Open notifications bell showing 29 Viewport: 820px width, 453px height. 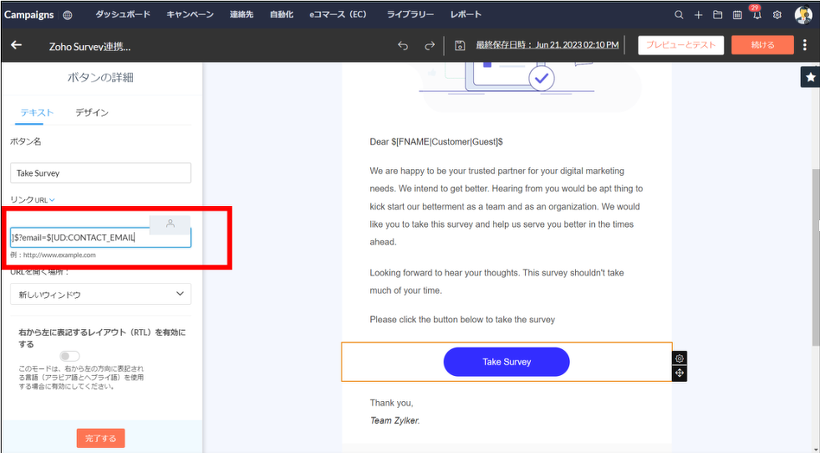[x=756, y=15]
